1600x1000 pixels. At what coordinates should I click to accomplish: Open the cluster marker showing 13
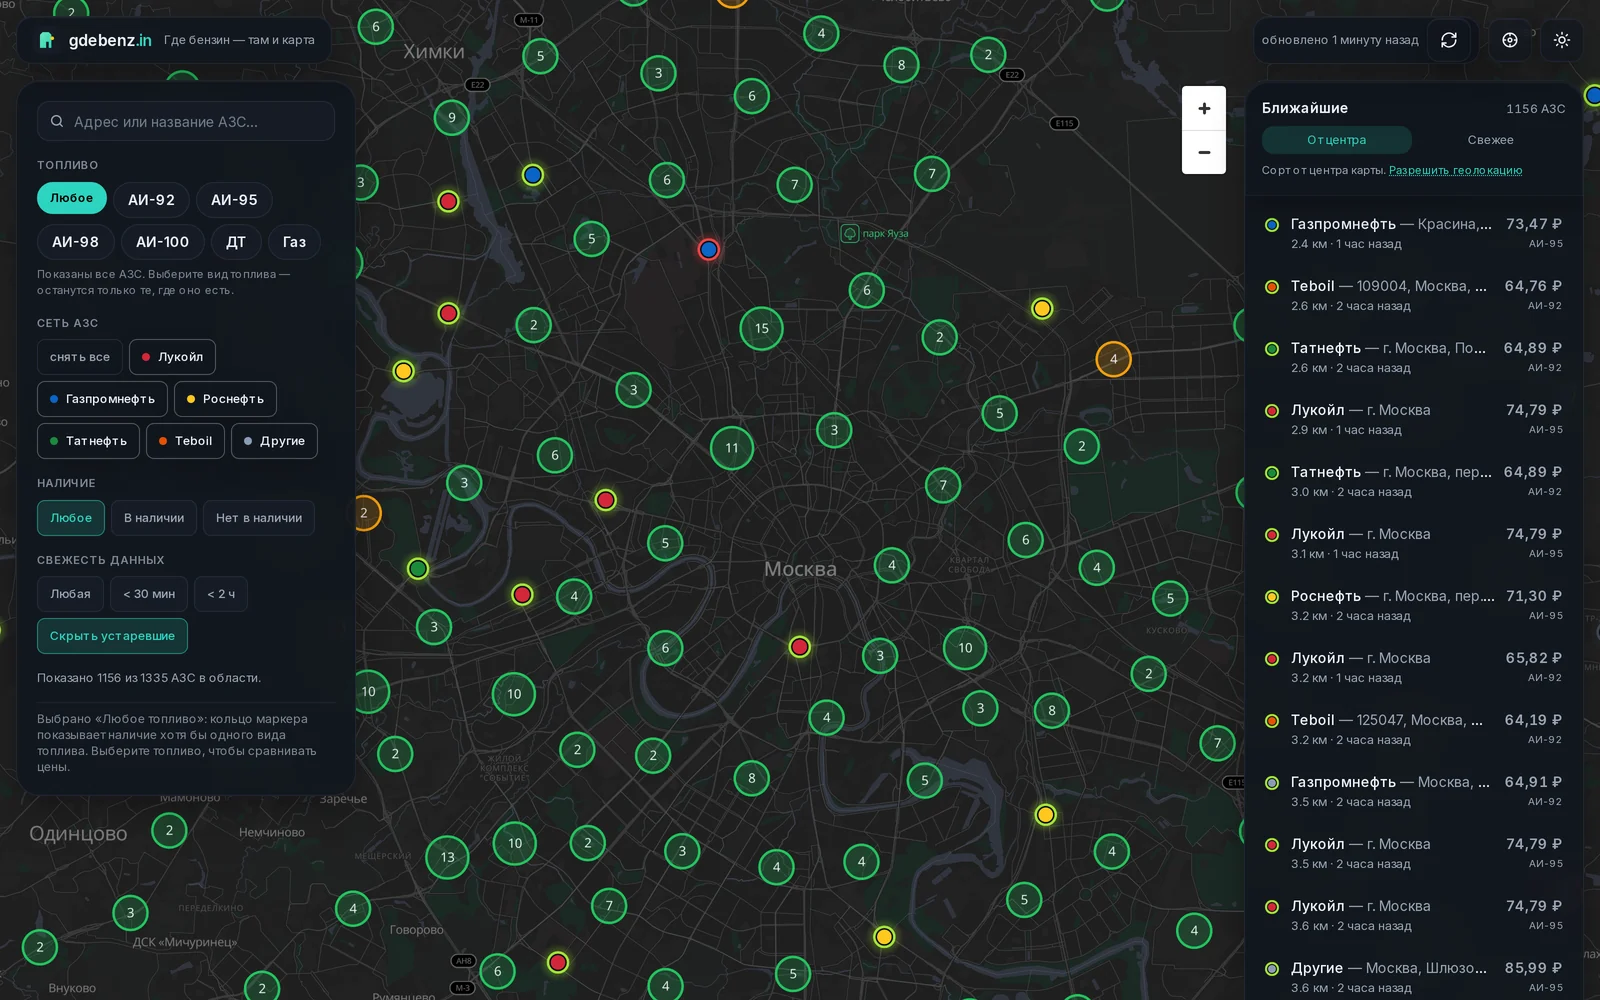point(447,857)
